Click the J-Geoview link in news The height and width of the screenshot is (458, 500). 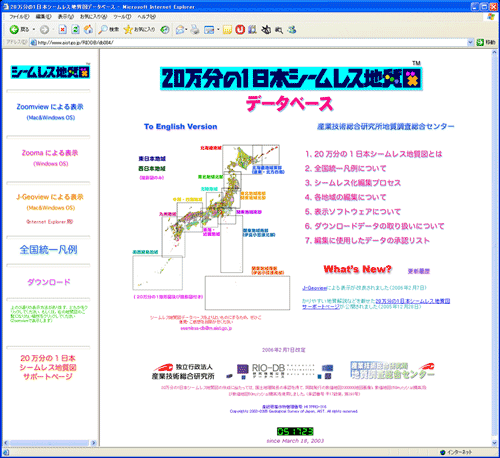[314, 288]
